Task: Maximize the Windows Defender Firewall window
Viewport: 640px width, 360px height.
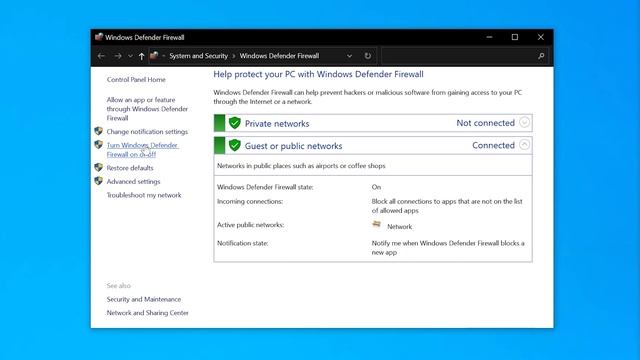Action: pos(515,37)
